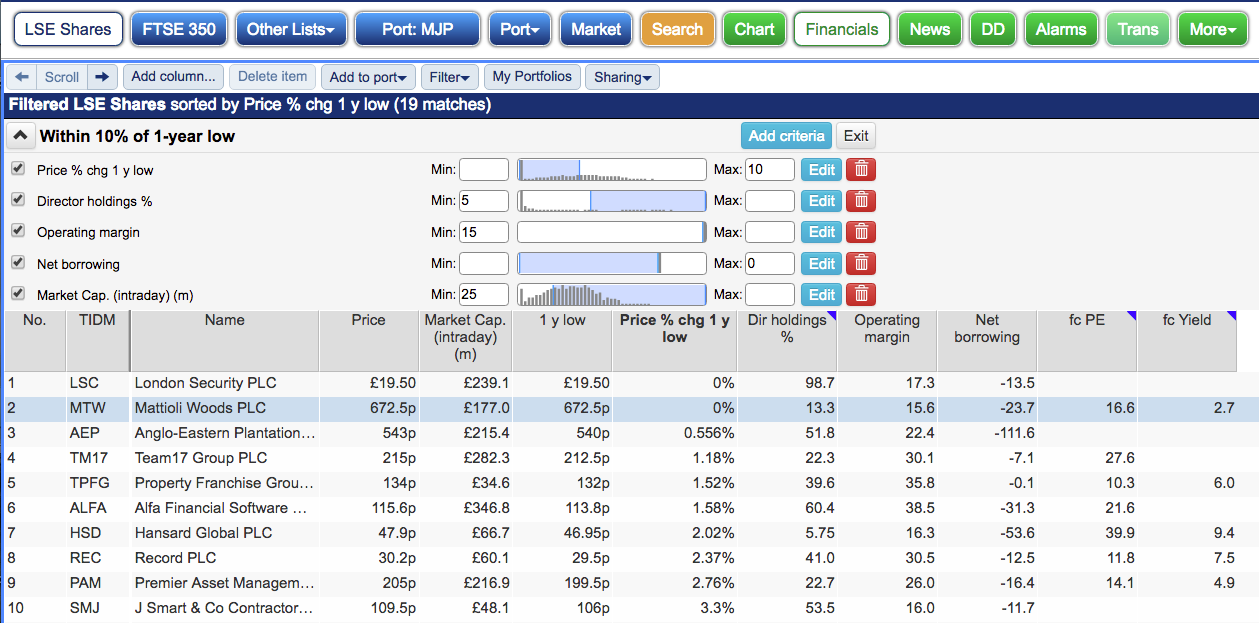The image size is (1259, 623).
Task: Click the Max field for Net borrowing
Action: point(770,264)
